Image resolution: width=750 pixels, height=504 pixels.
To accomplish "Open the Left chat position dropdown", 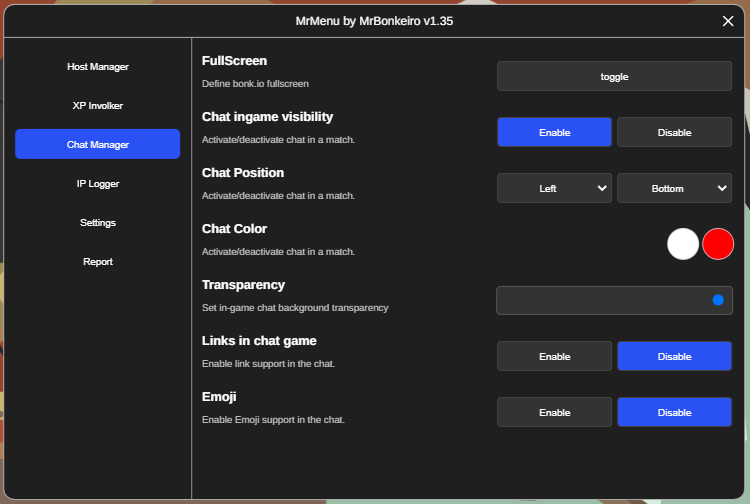I will (x=554, y=188).
